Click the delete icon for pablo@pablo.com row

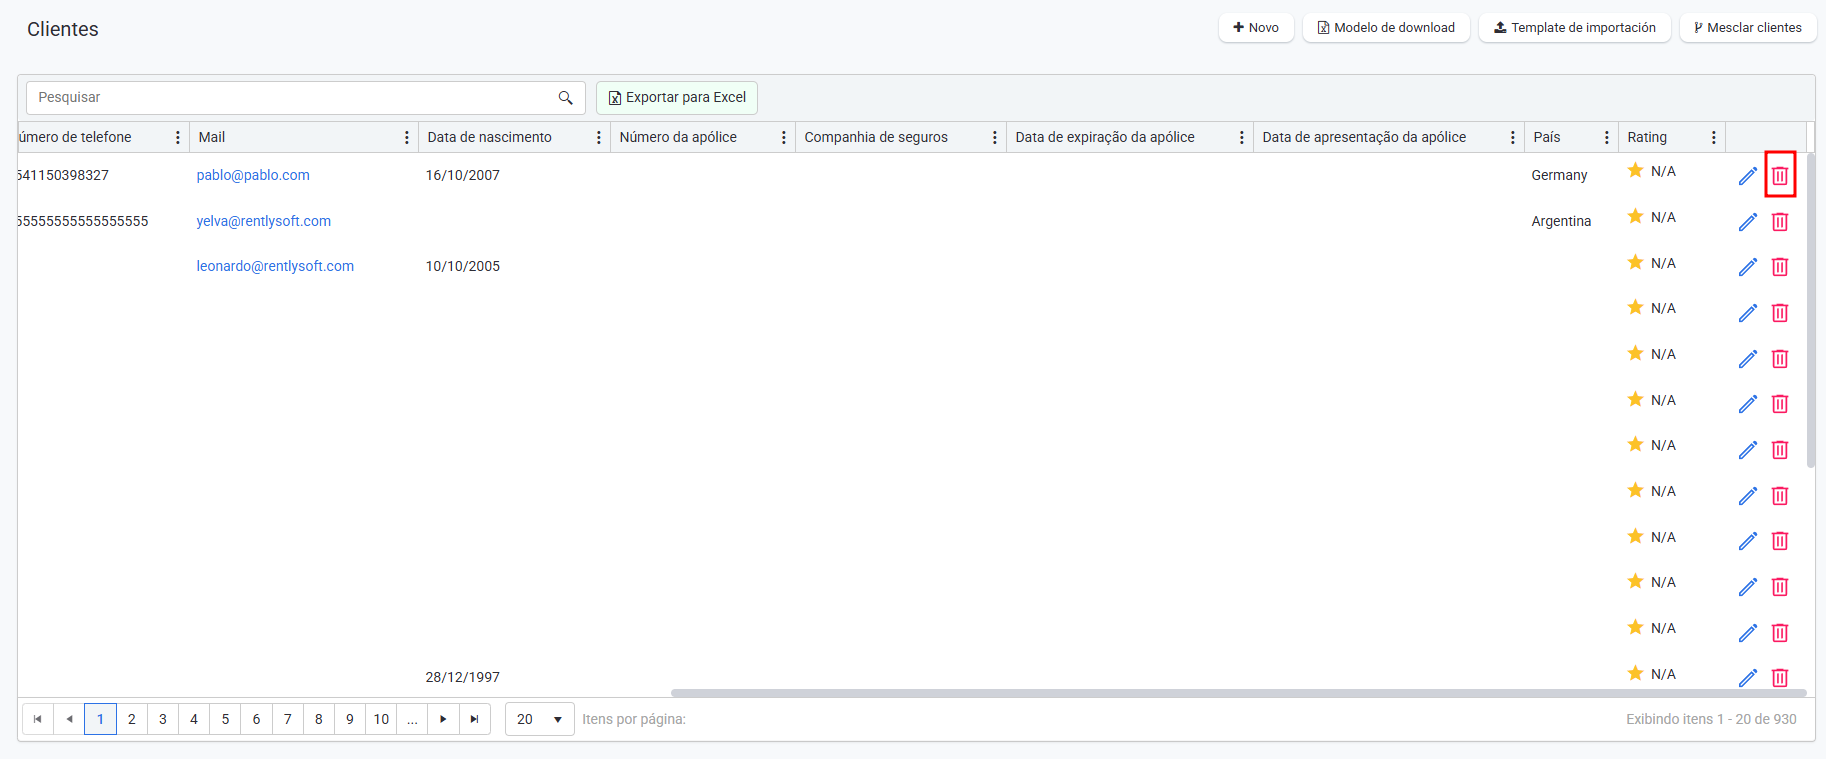click(x=1780, y=176)
